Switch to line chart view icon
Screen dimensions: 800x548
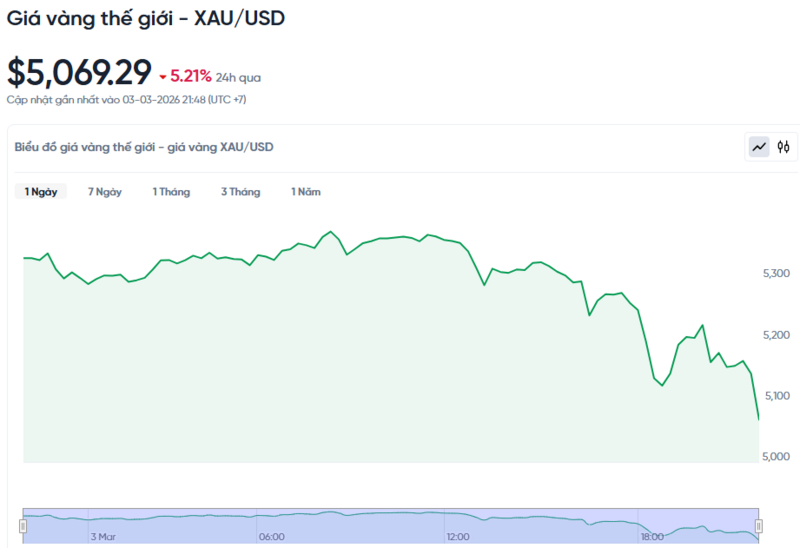760,147
